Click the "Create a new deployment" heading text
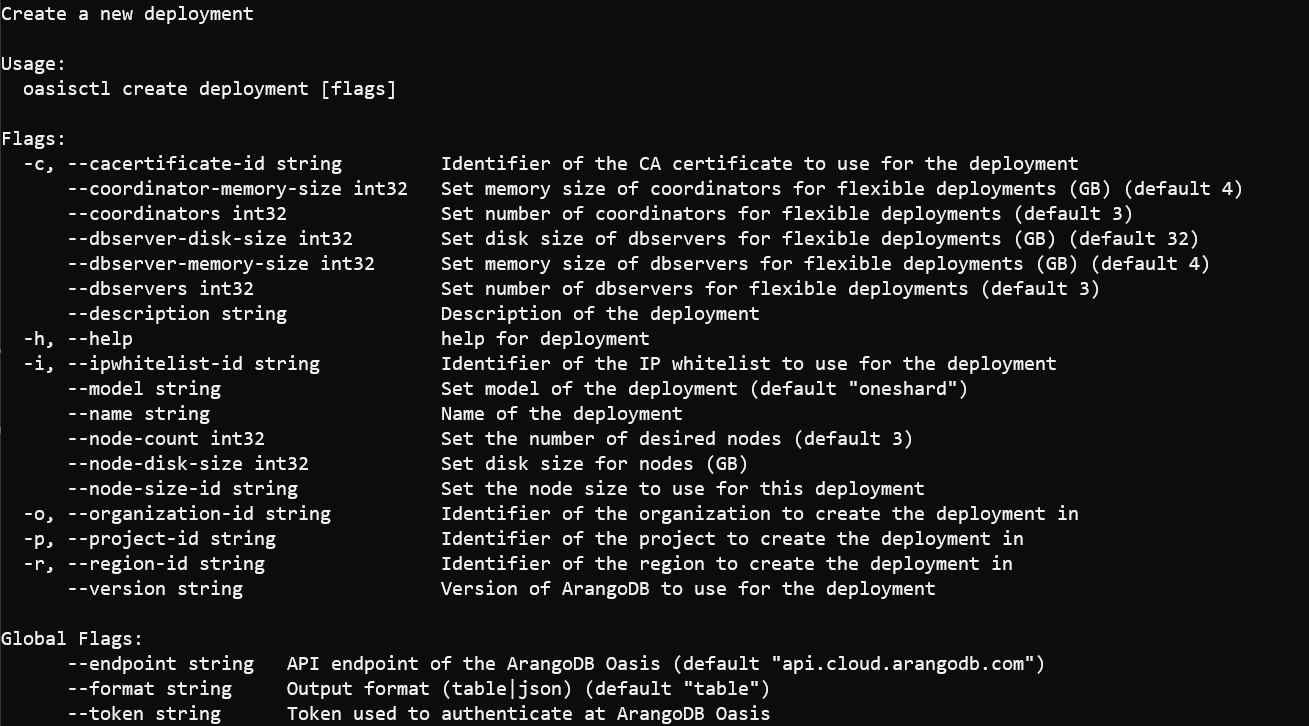 coord(127,14)
